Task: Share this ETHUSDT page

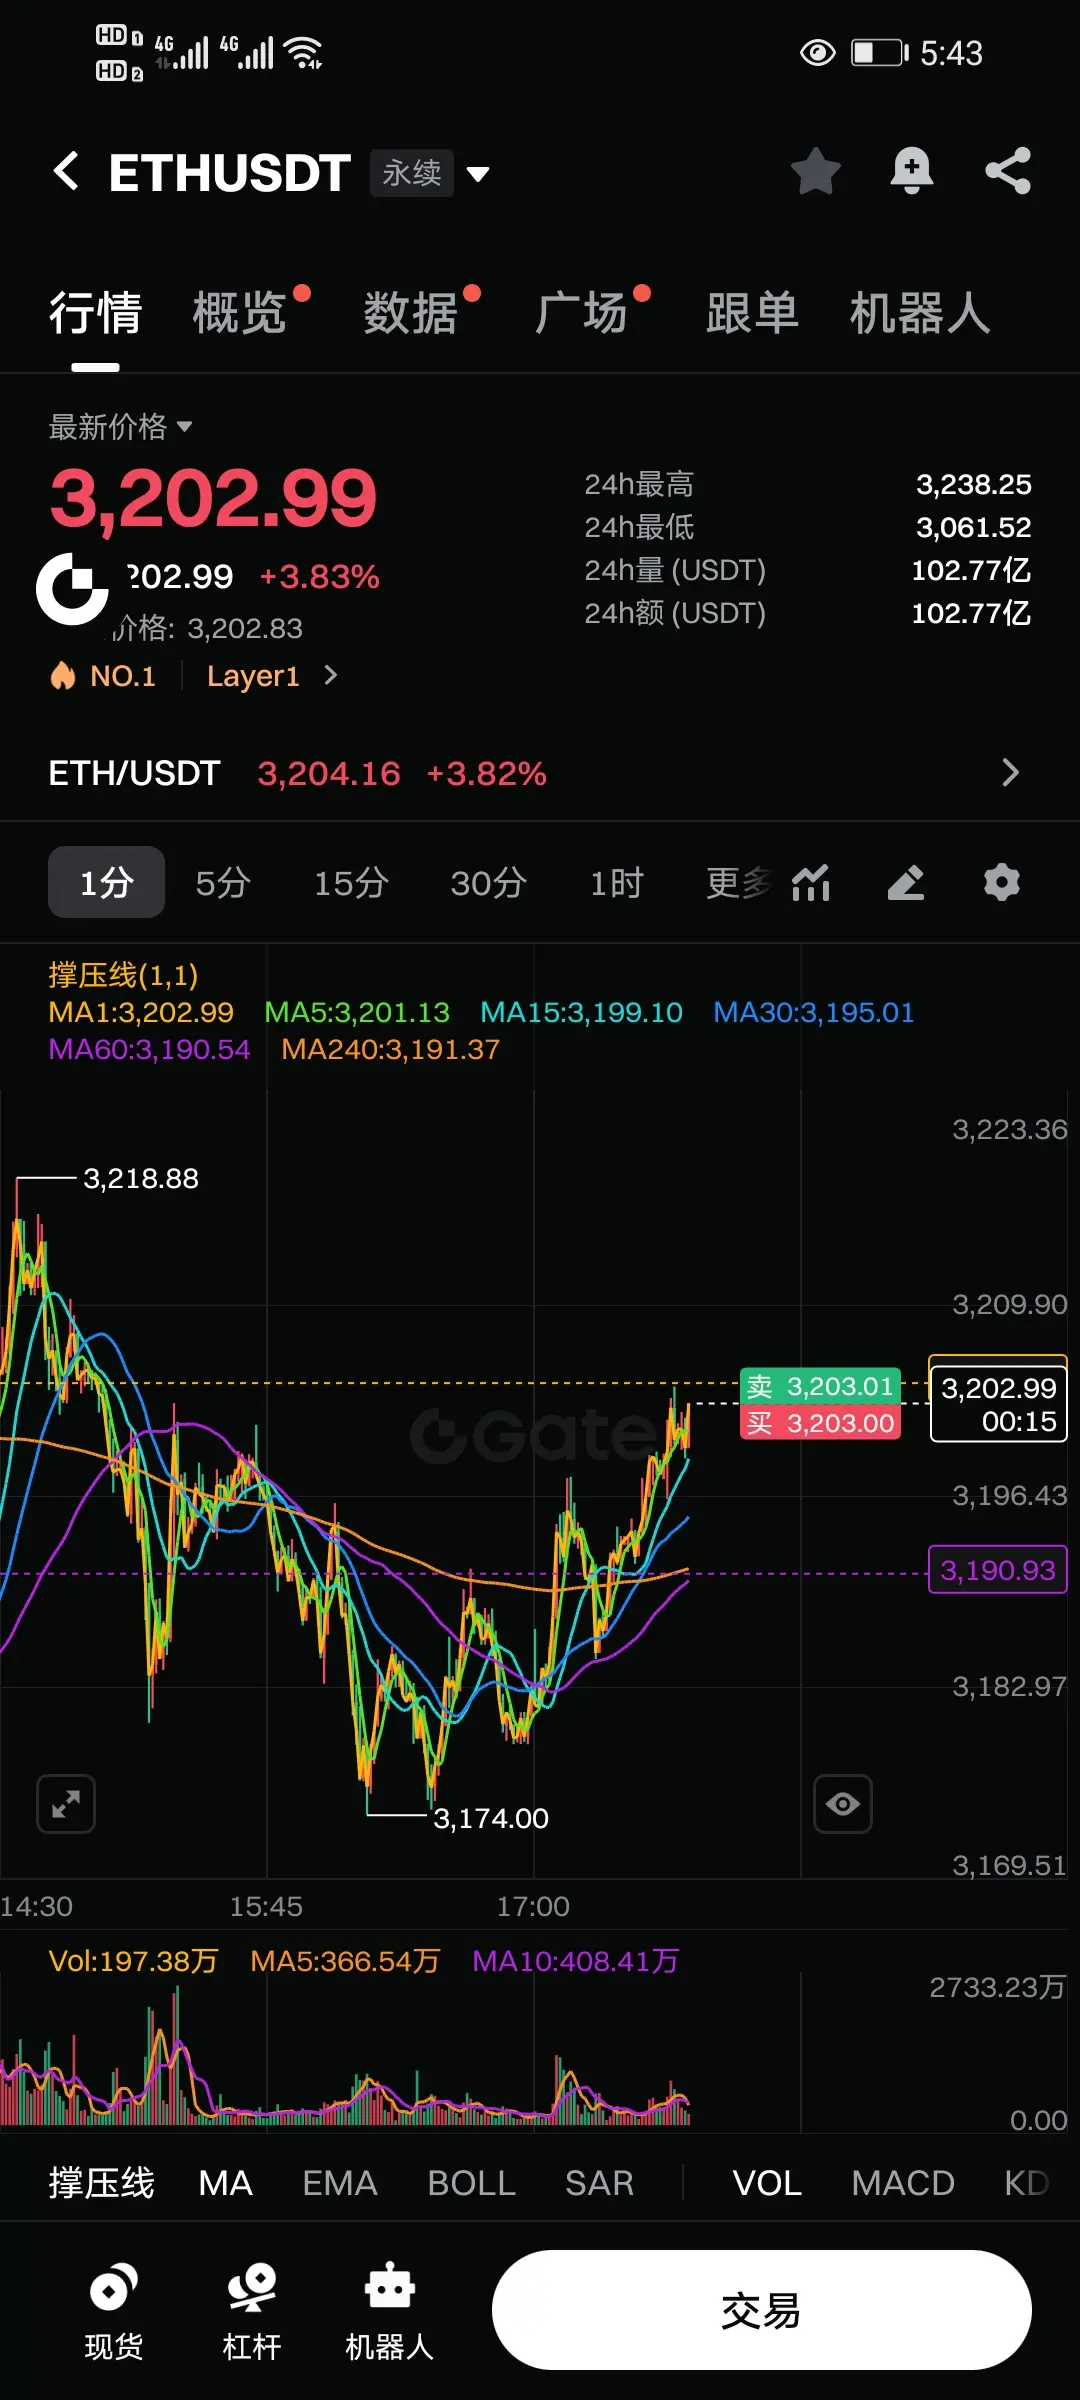Action: coord(1008,171)
